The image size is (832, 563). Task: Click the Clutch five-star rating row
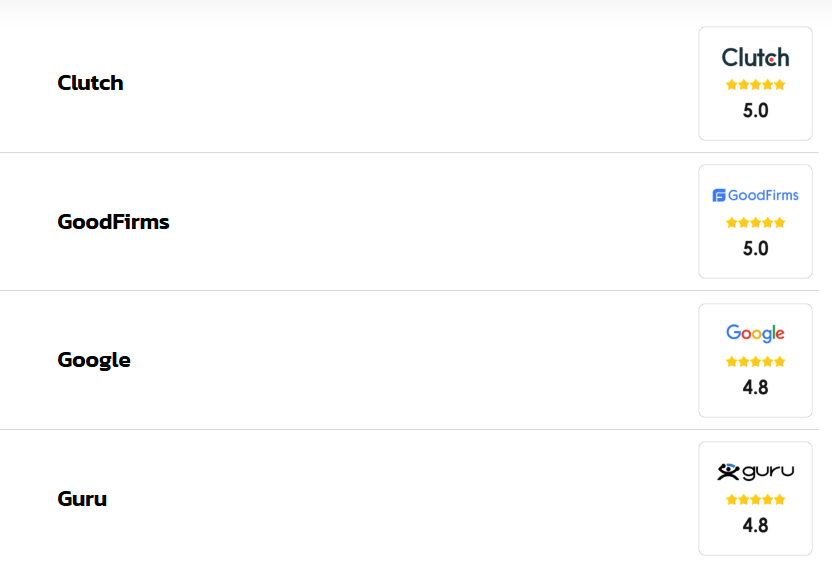[x=755, y=84]
